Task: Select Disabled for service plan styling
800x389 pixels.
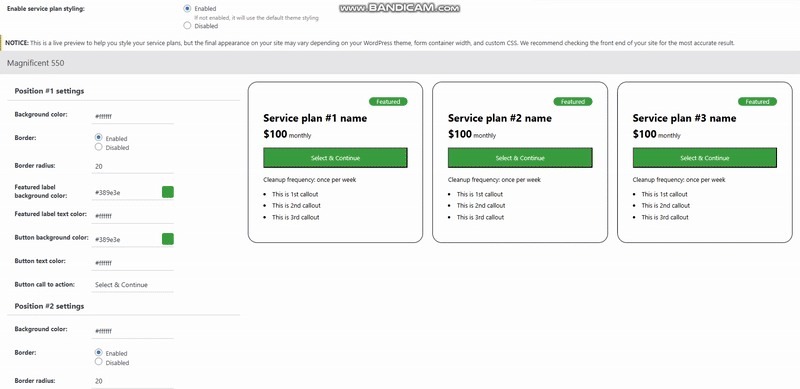Action: point(187,26)
